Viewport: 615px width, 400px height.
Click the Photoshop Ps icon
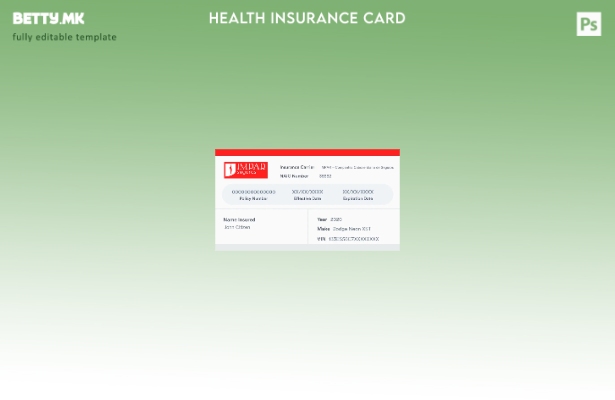589,24
